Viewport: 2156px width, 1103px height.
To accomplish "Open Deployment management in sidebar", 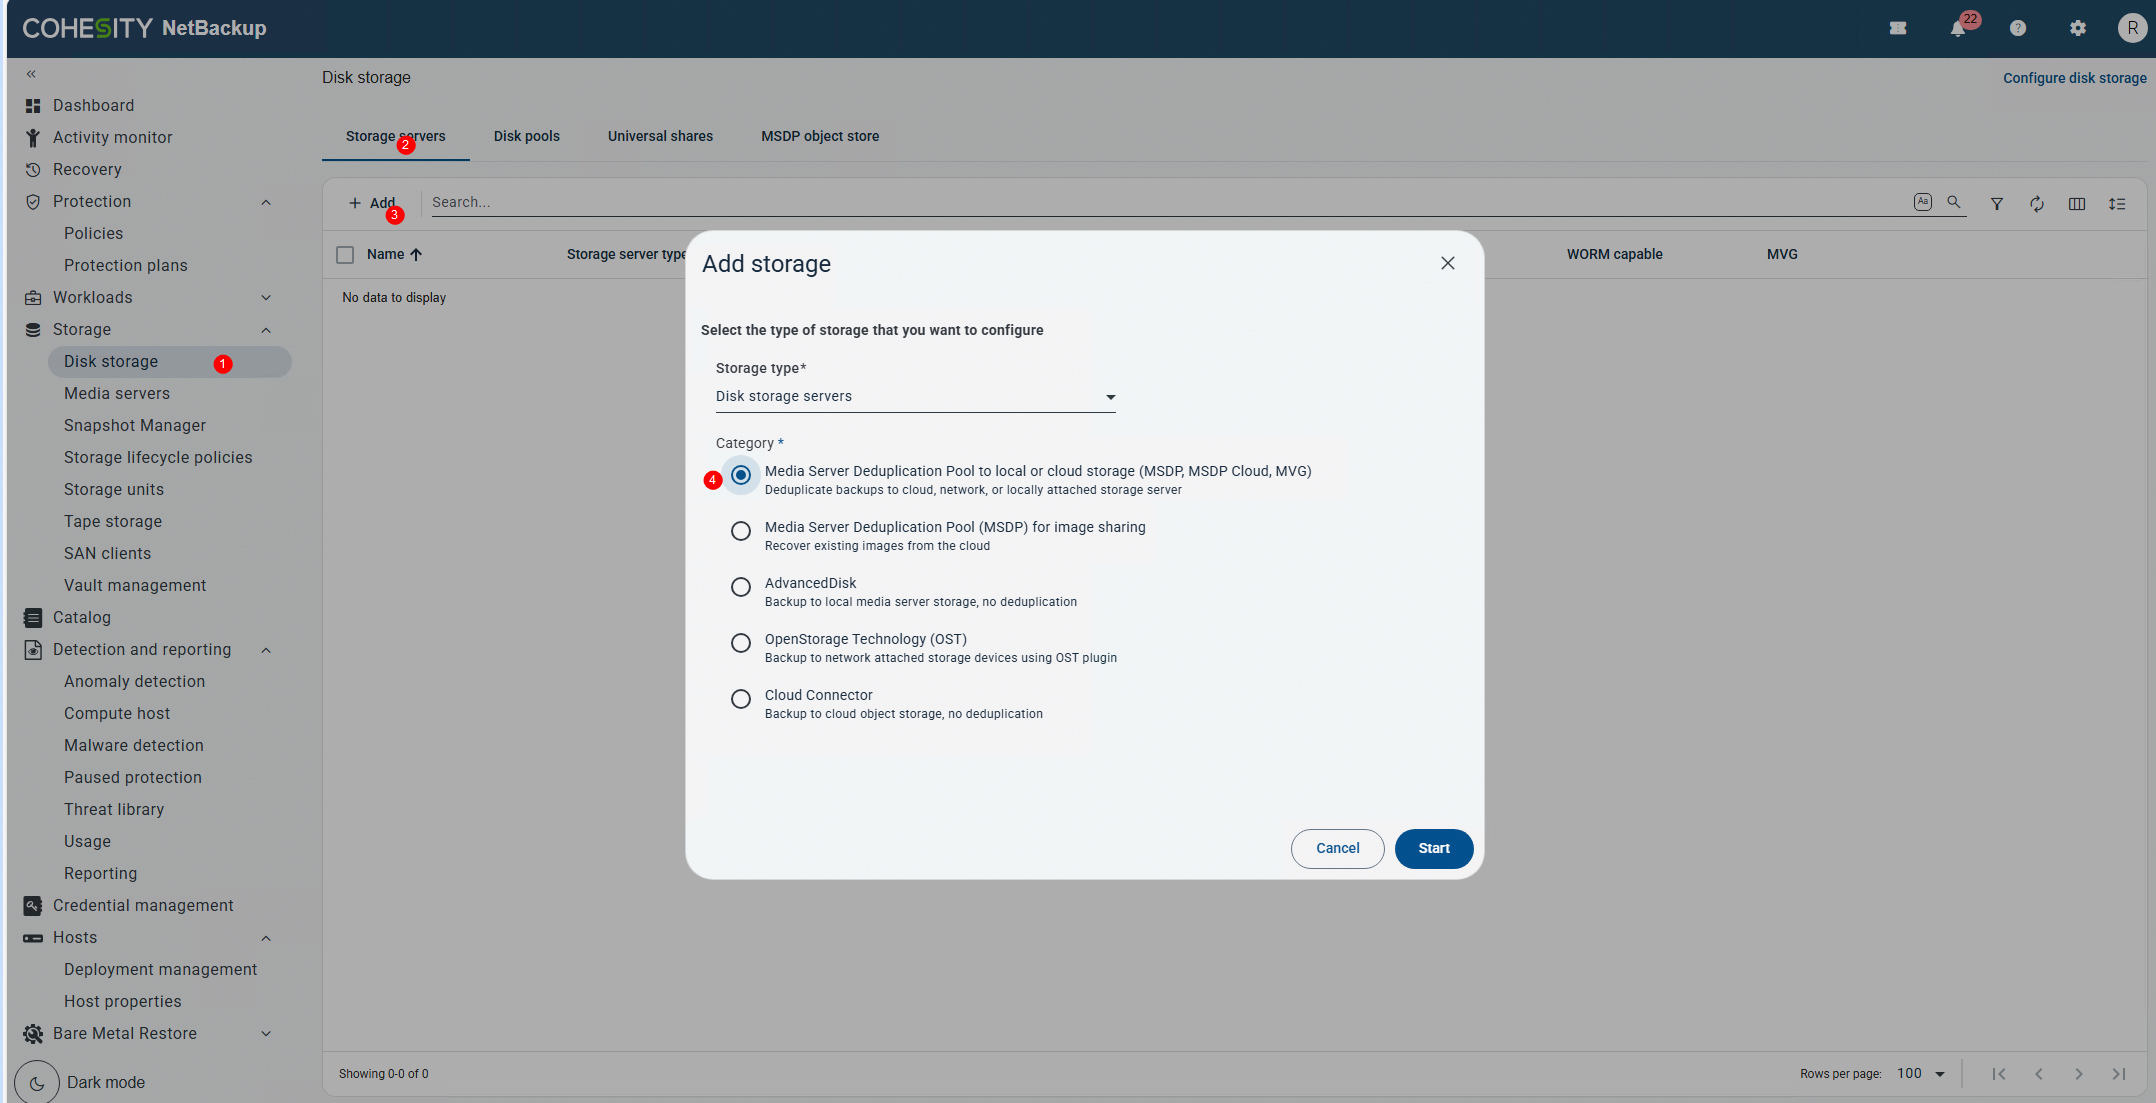I will [x=161, y=970].
